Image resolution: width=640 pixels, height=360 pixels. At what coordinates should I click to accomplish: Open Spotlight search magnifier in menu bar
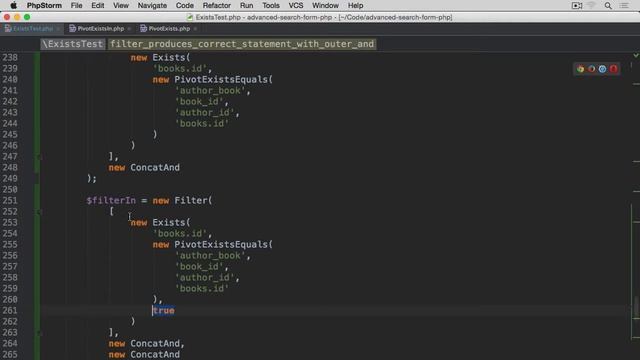tap(608, 6)
